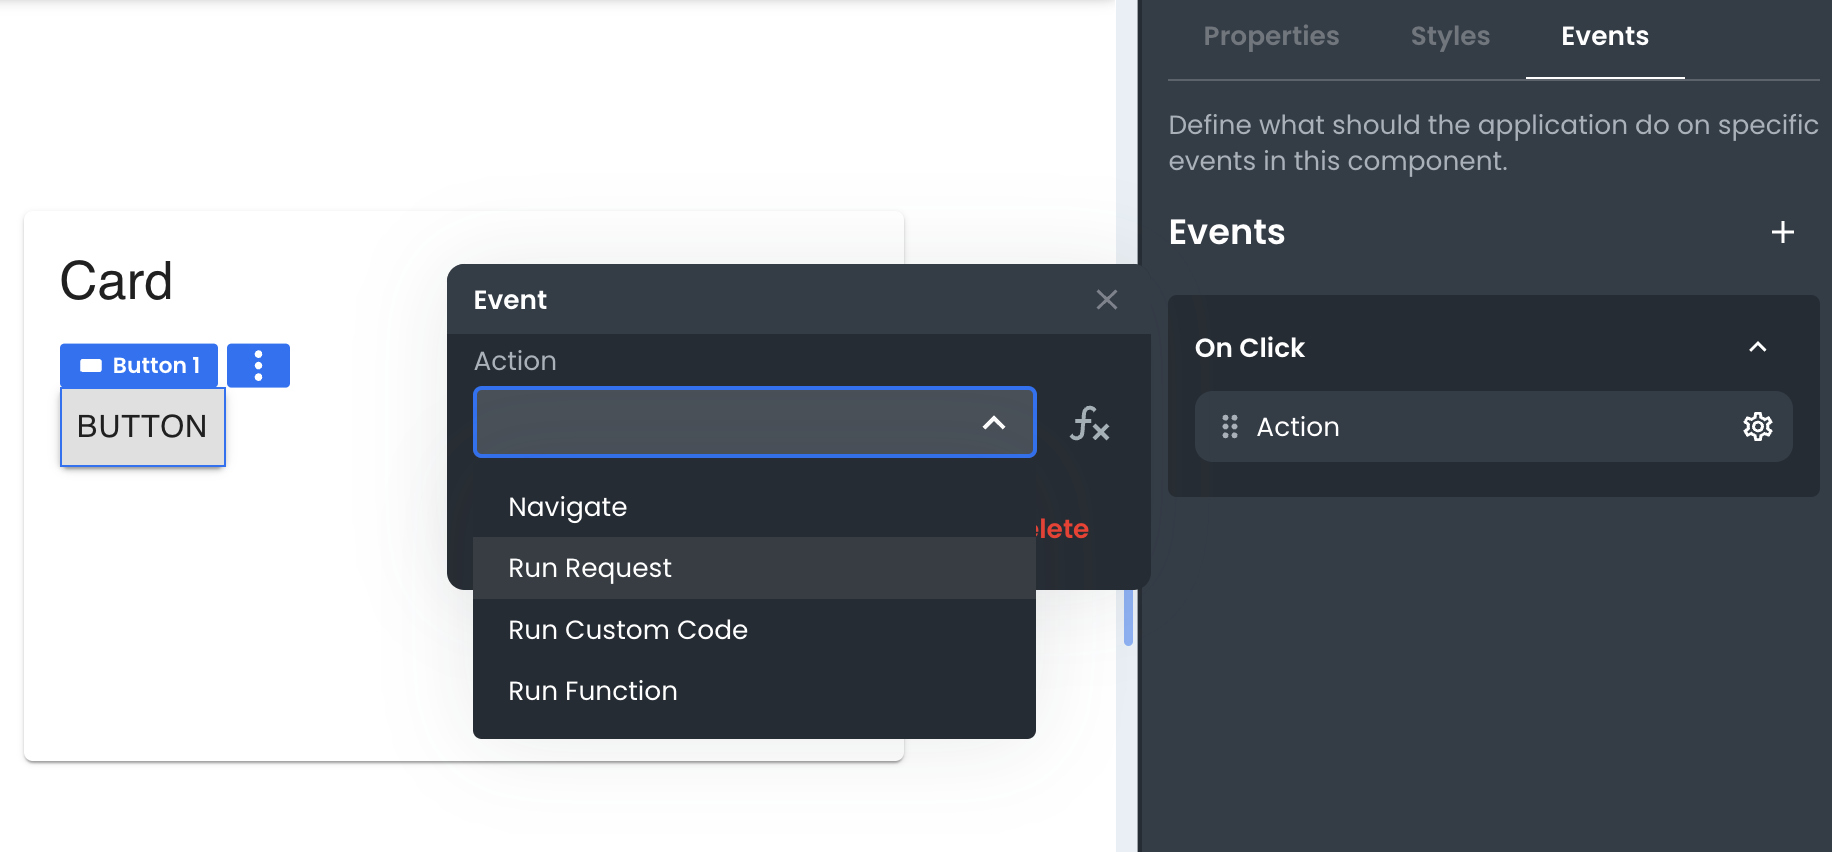Toggle the fx formula icon
Viewport: 1832px width, 852px height.
click(x=1089, y=424)
